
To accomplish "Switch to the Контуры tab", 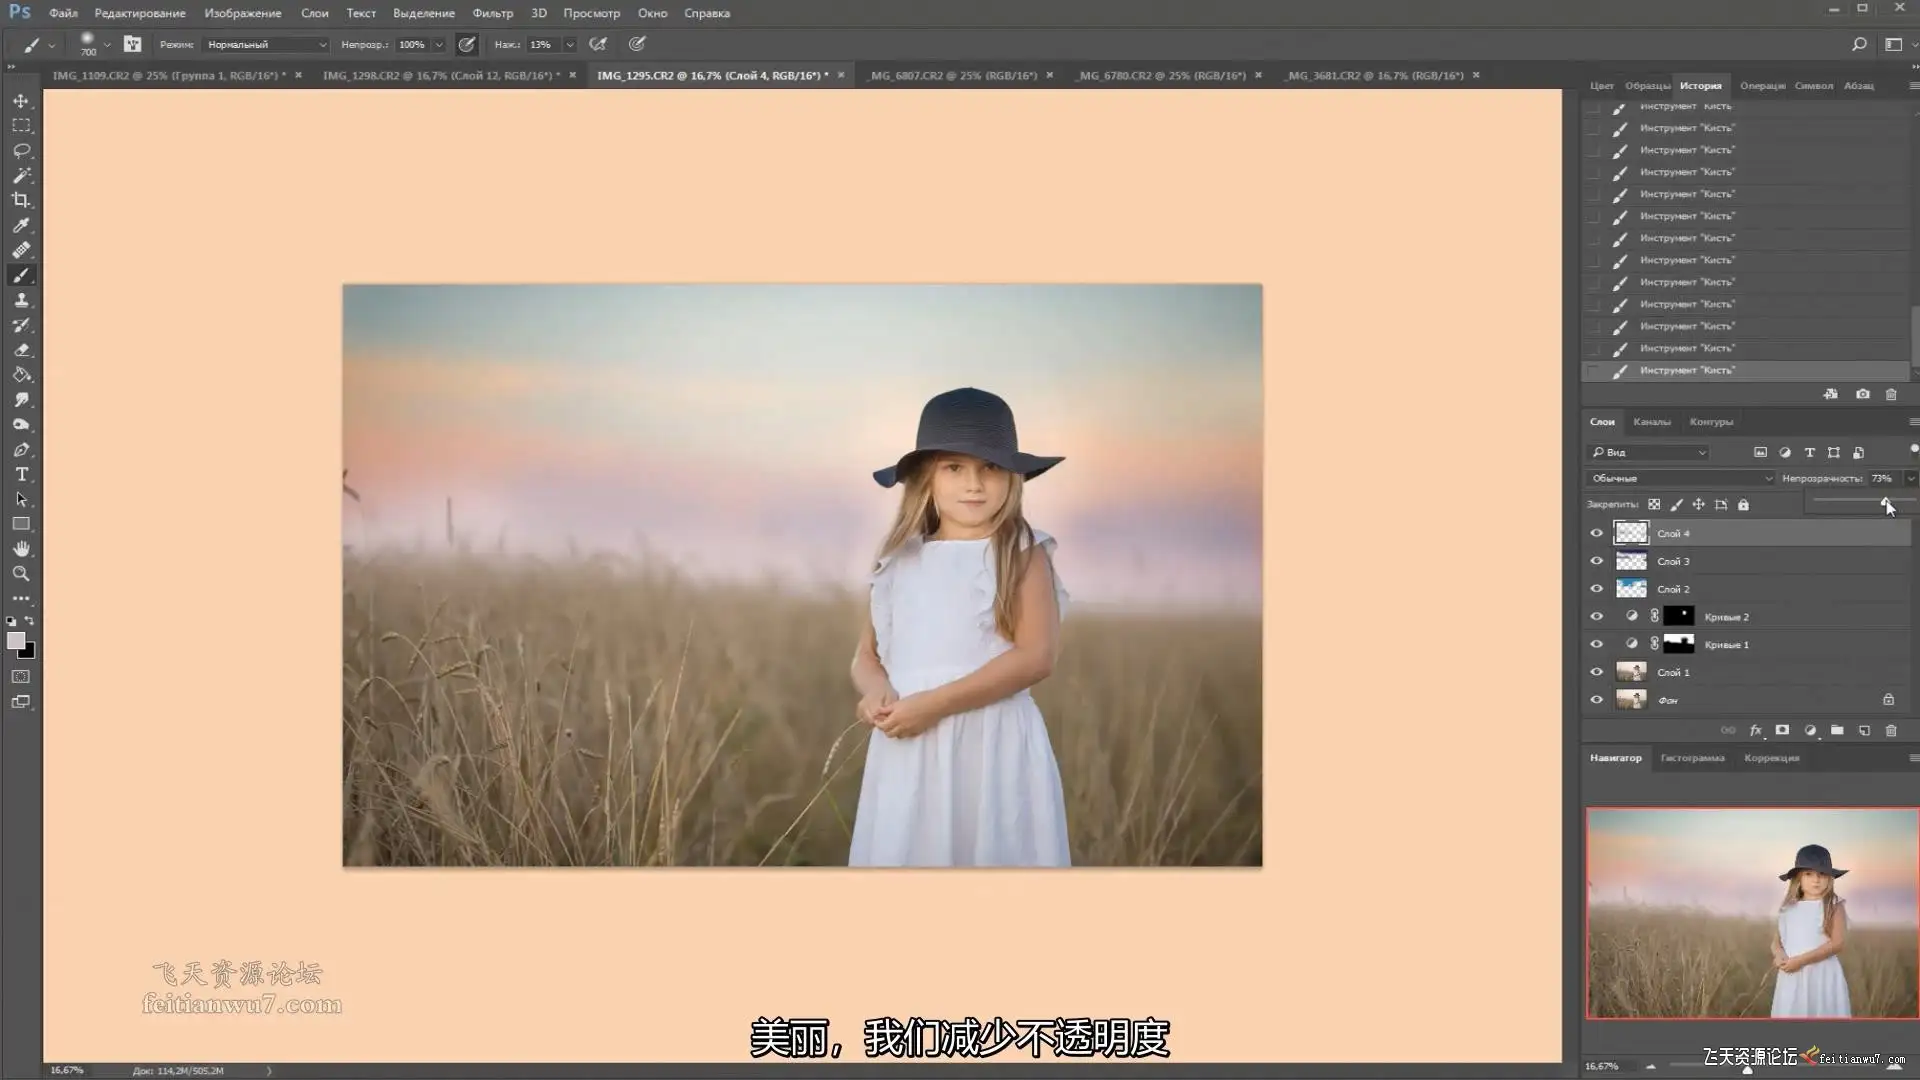I will [1711, 422].
